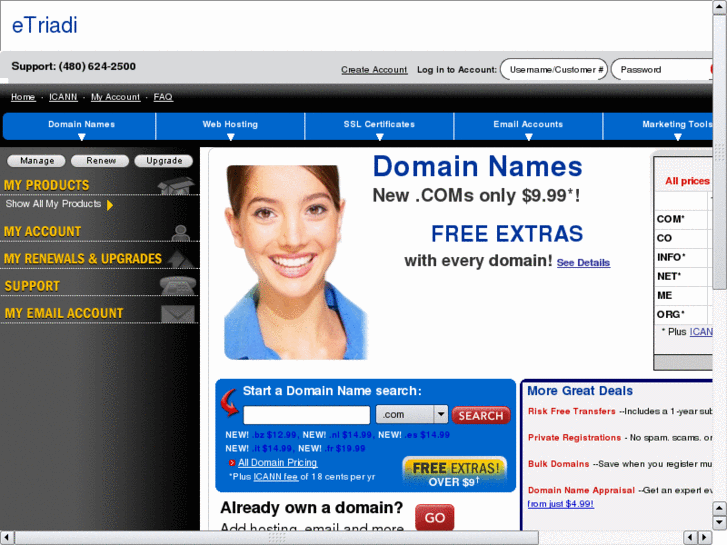Screen dimensions: 727x545
Task: Click the eTriadi site logo
Action: click(45, 25)
